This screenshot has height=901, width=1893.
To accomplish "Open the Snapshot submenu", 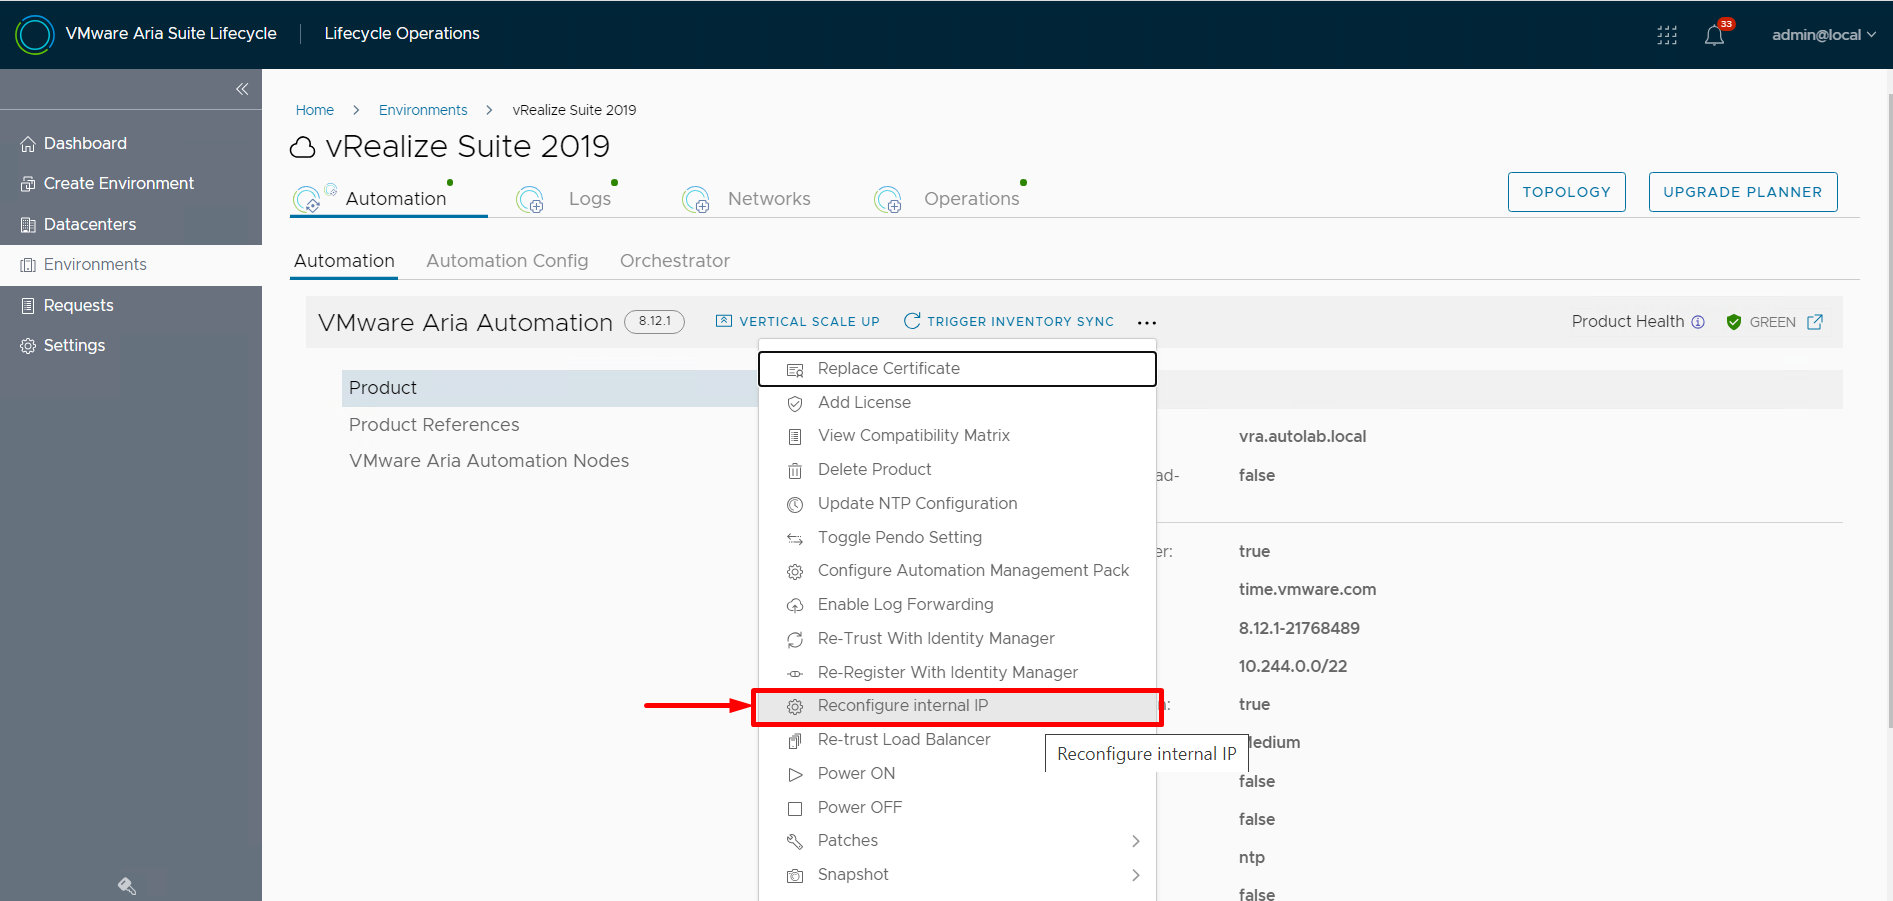I will [x=958, y=875].
